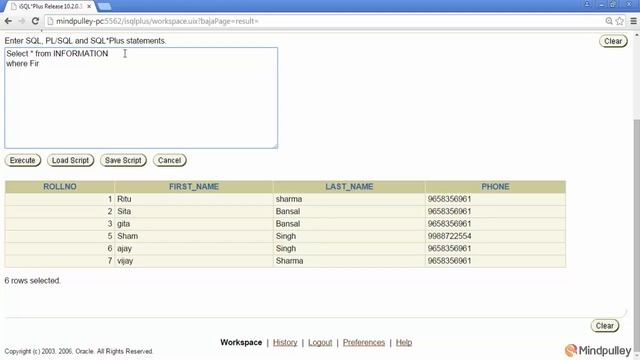
Task: Click the Save Script button
Action: point(123,160)
